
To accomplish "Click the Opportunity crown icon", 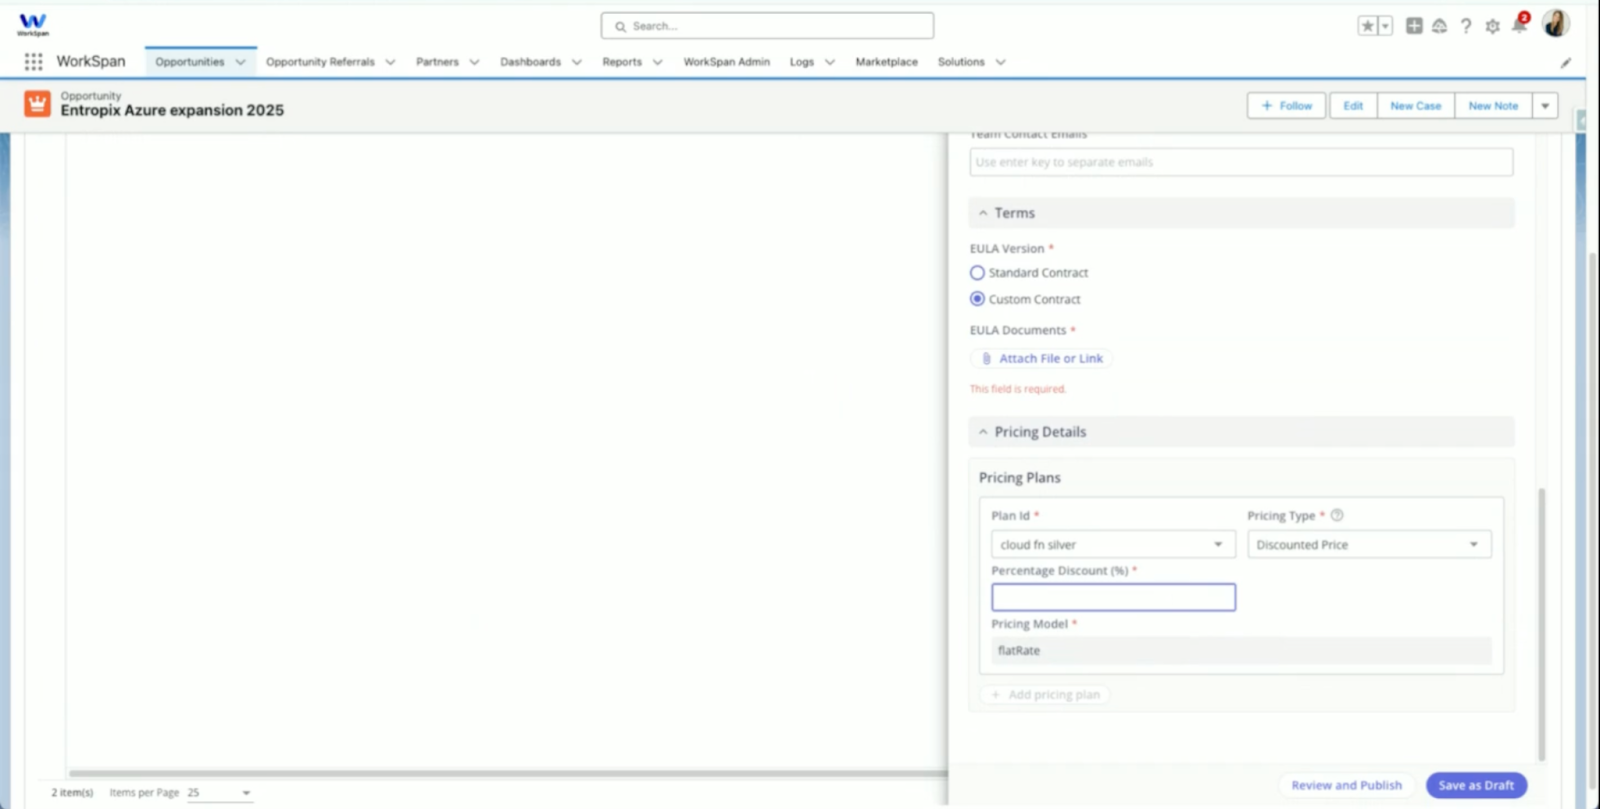I will [37, 104].
